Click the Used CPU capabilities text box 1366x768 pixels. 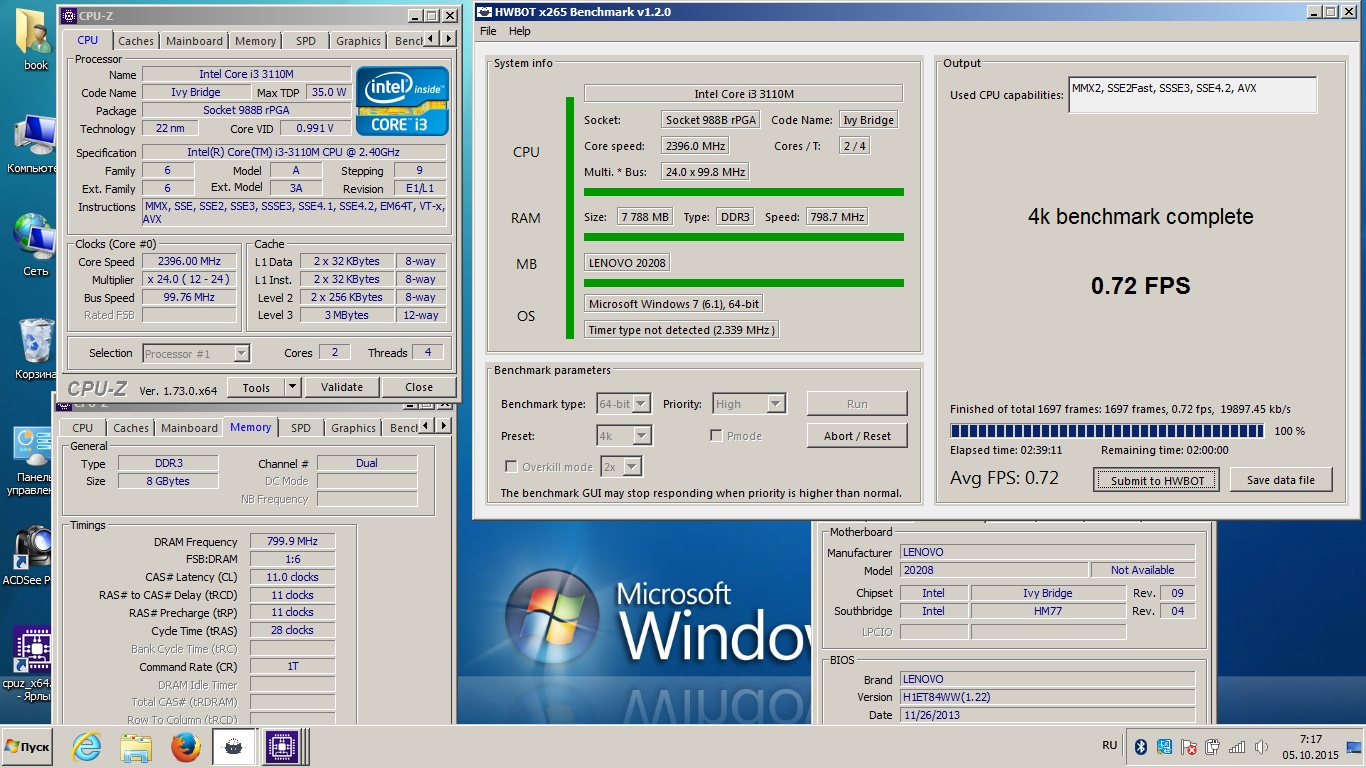coord(1192,95)
